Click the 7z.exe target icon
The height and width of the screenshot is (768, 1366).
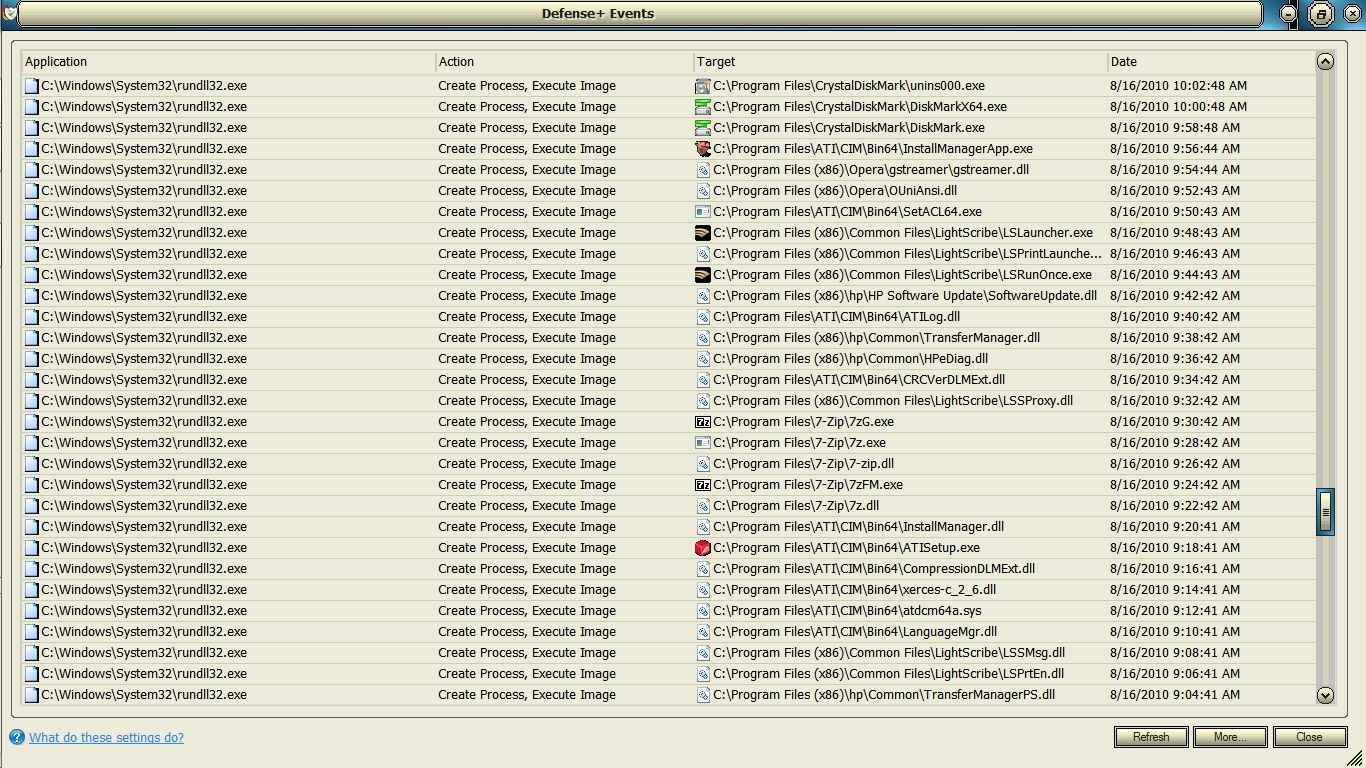pyautogui.click(x=703, y=443)
